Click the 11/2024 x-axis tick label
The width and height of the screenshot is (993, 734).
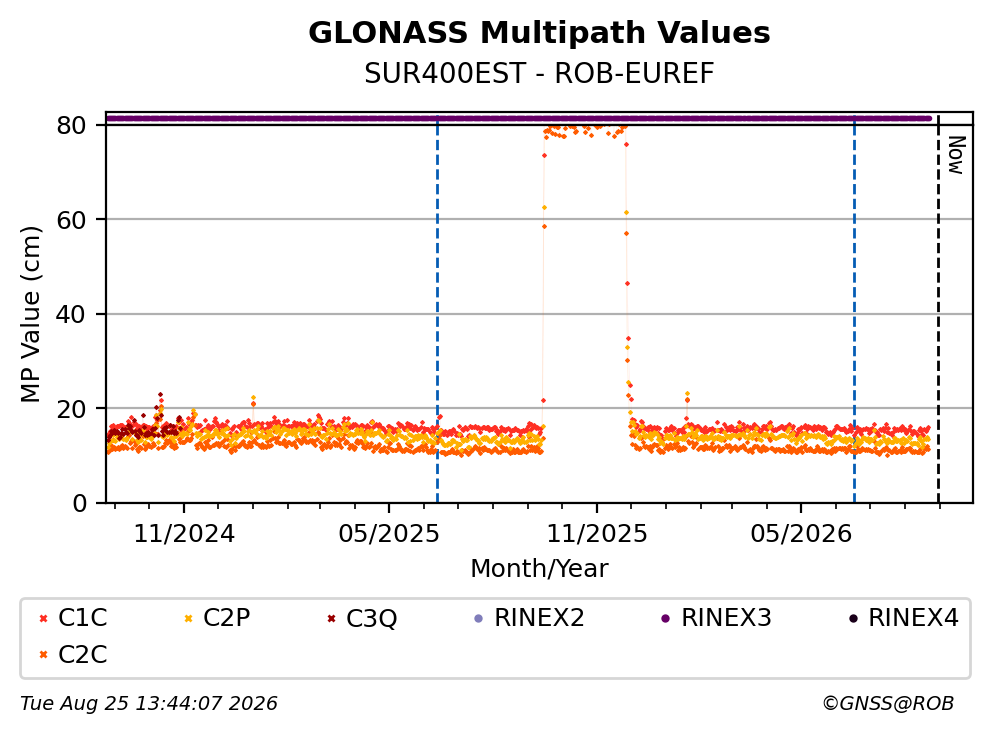click(x=184, y=534)
